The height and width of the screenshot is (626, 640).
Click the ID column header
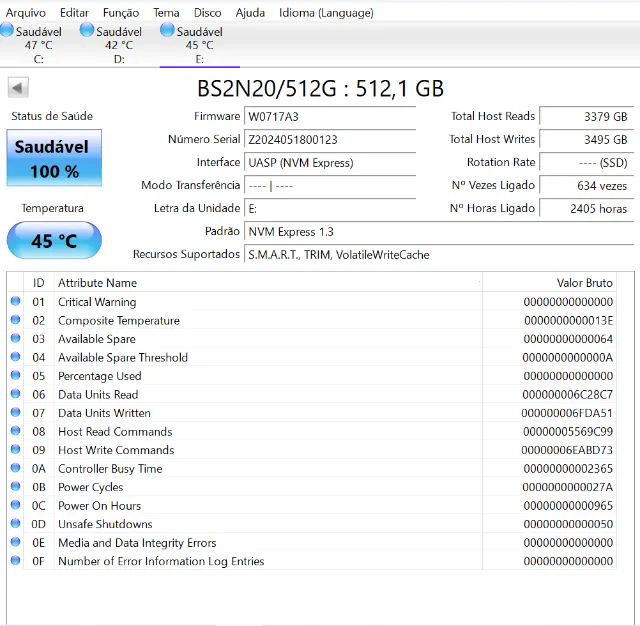click(x=39, y=283)
